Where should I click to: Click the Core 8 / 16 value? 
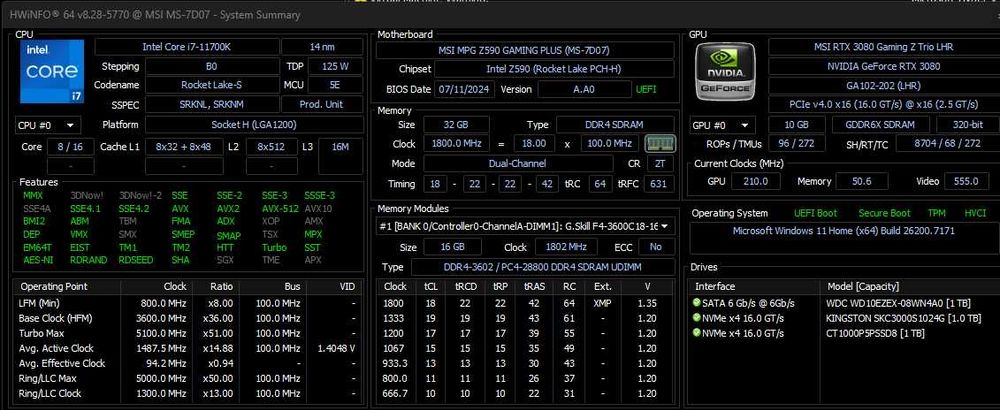click(71, 147)
